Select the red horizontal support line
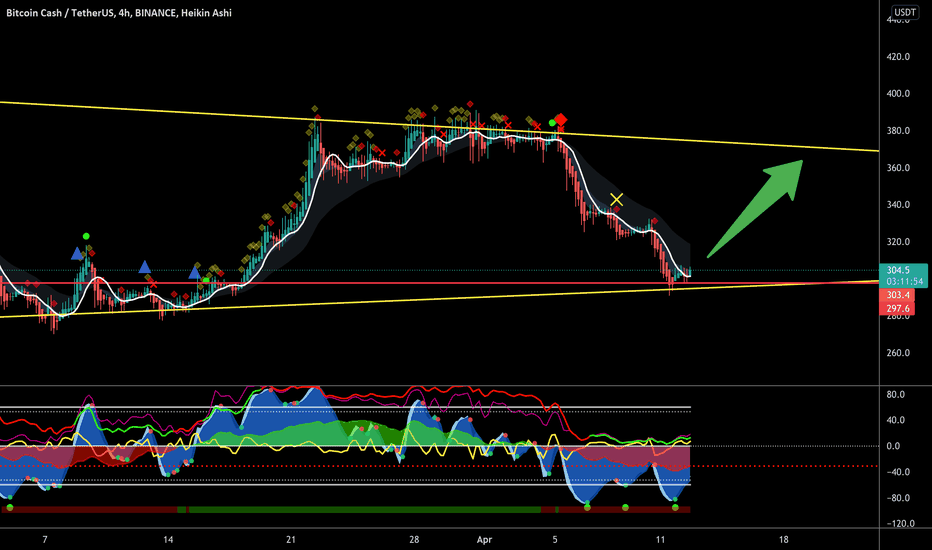932x550 pixels. tap(439, 283)
